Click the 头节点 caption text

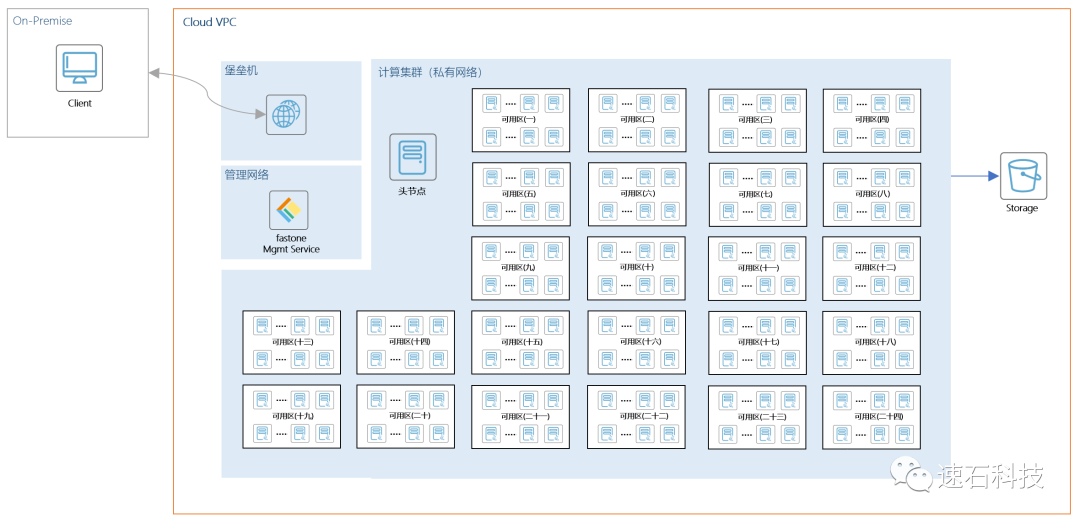pyautogui.click(x=412, y=191)
